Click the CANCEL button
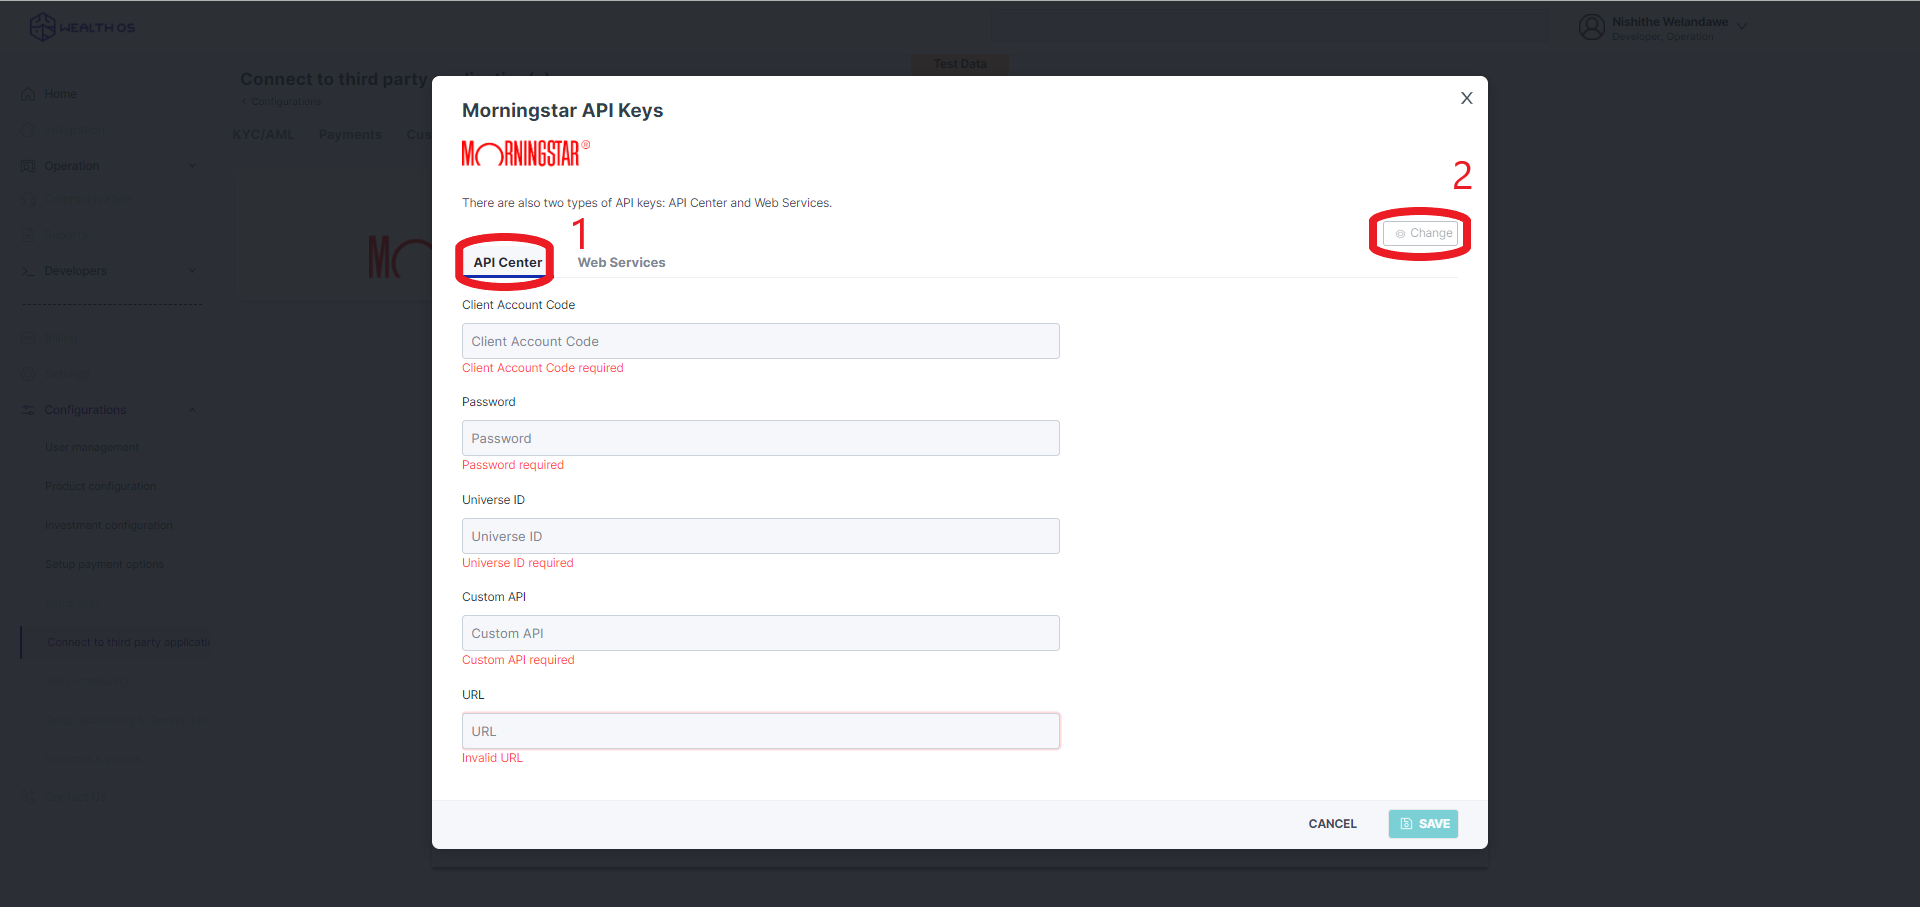 tap(1332, 824)
